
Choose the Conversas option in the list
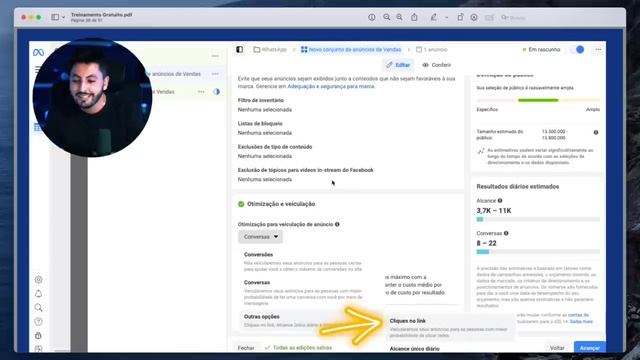coord(302,292)
